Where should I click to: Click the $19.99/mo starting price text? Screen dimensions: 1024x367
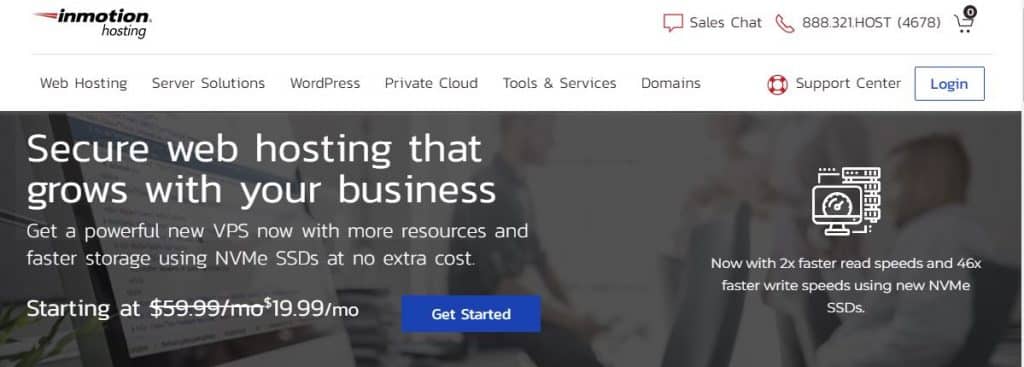click(312, 308)
